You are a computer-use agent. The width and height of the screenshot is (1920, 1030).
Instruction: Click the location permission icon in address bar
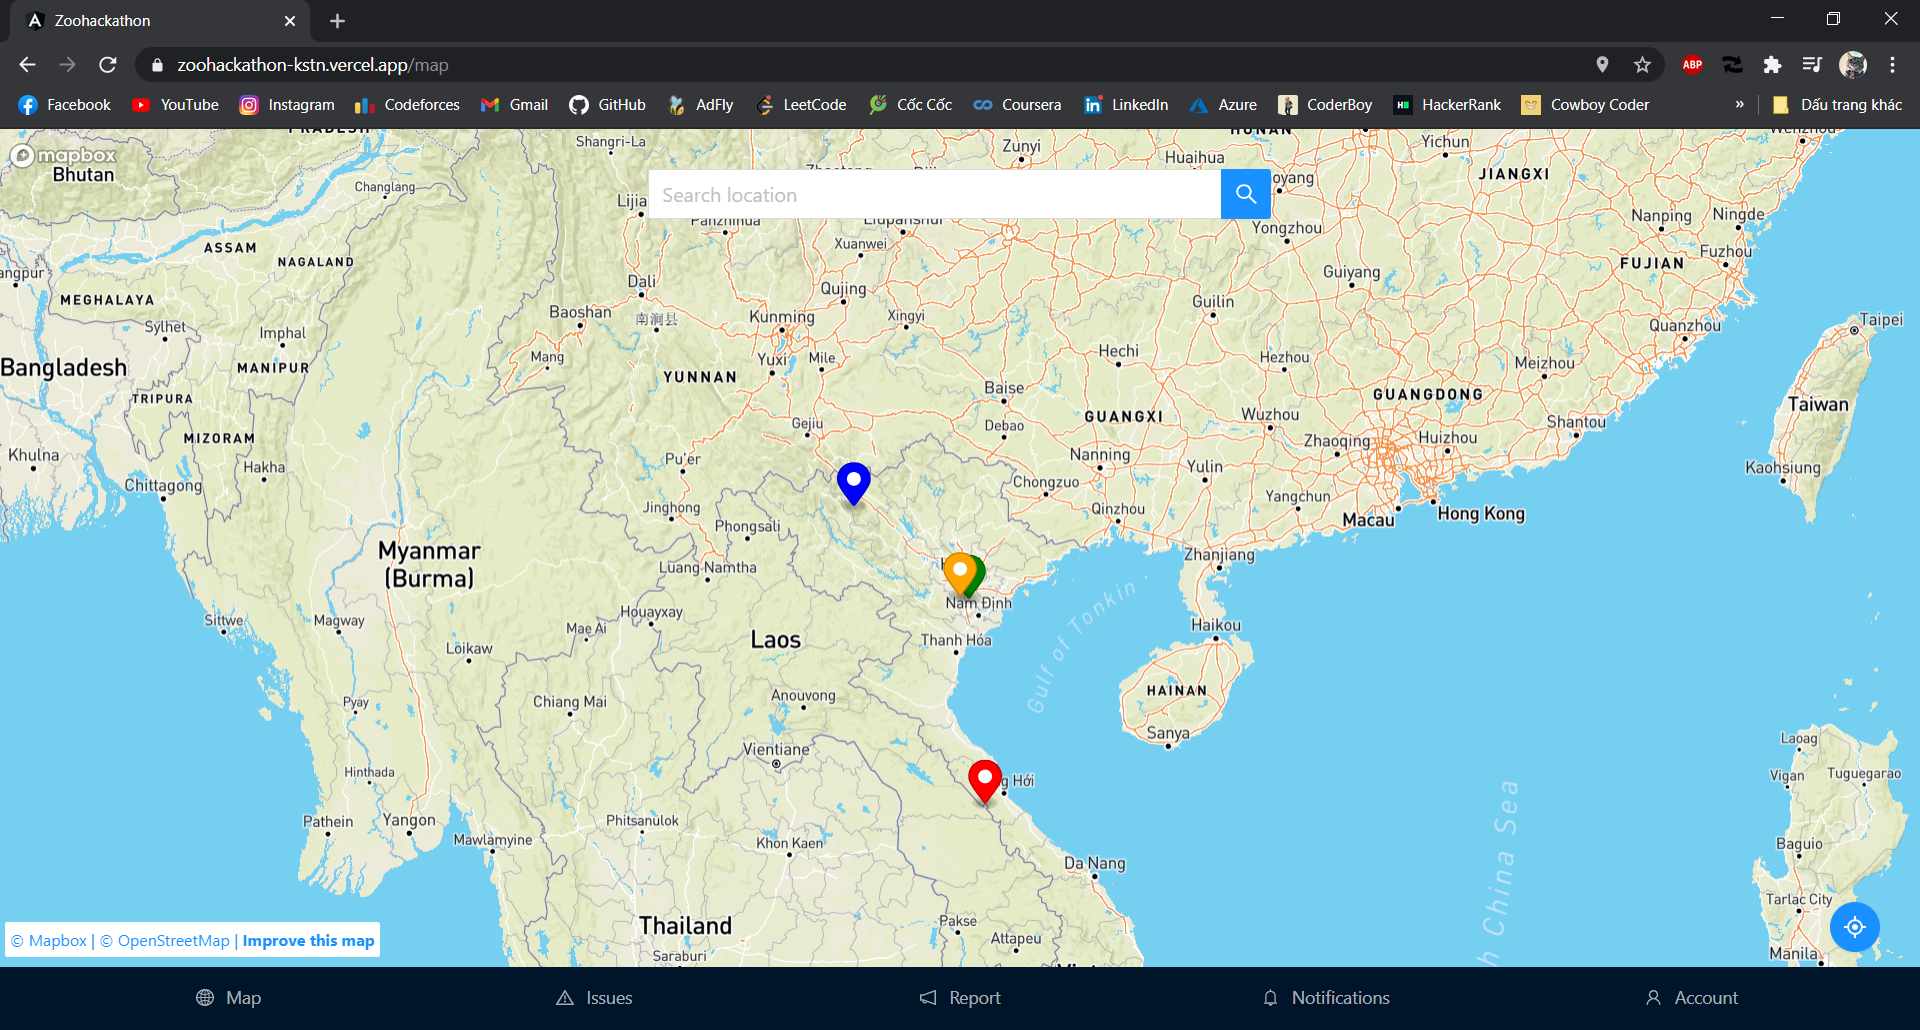coord(1602,65)
